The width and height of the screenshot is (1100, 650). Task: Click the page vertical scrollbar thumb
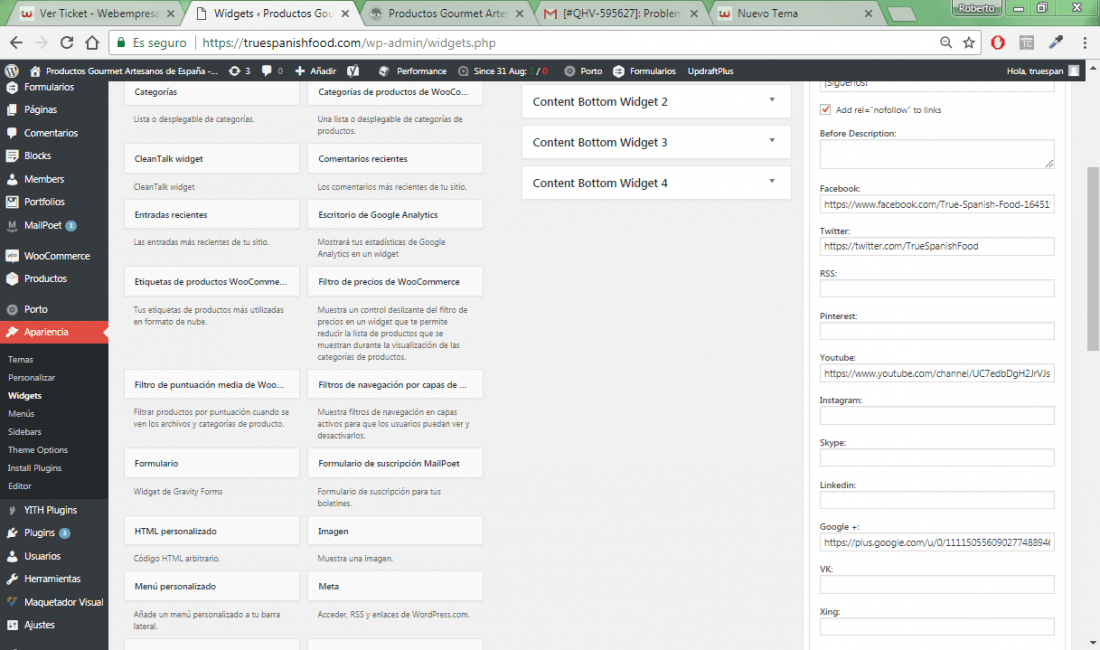click(x=1093, y=258)
